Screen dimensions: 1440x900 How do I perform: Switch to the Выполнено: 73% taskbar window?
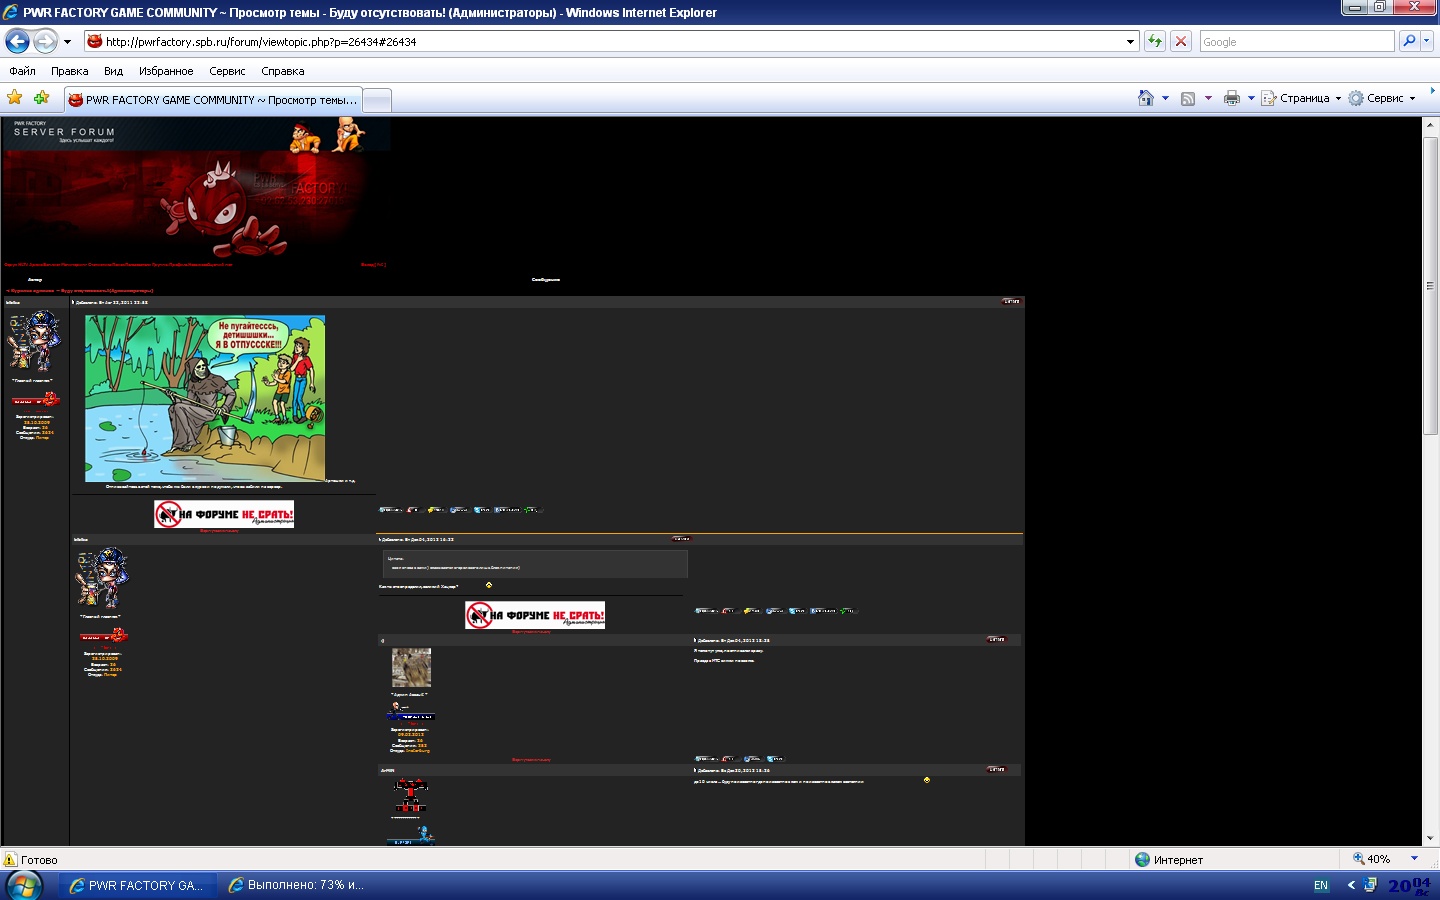click(x=297, y=885)
